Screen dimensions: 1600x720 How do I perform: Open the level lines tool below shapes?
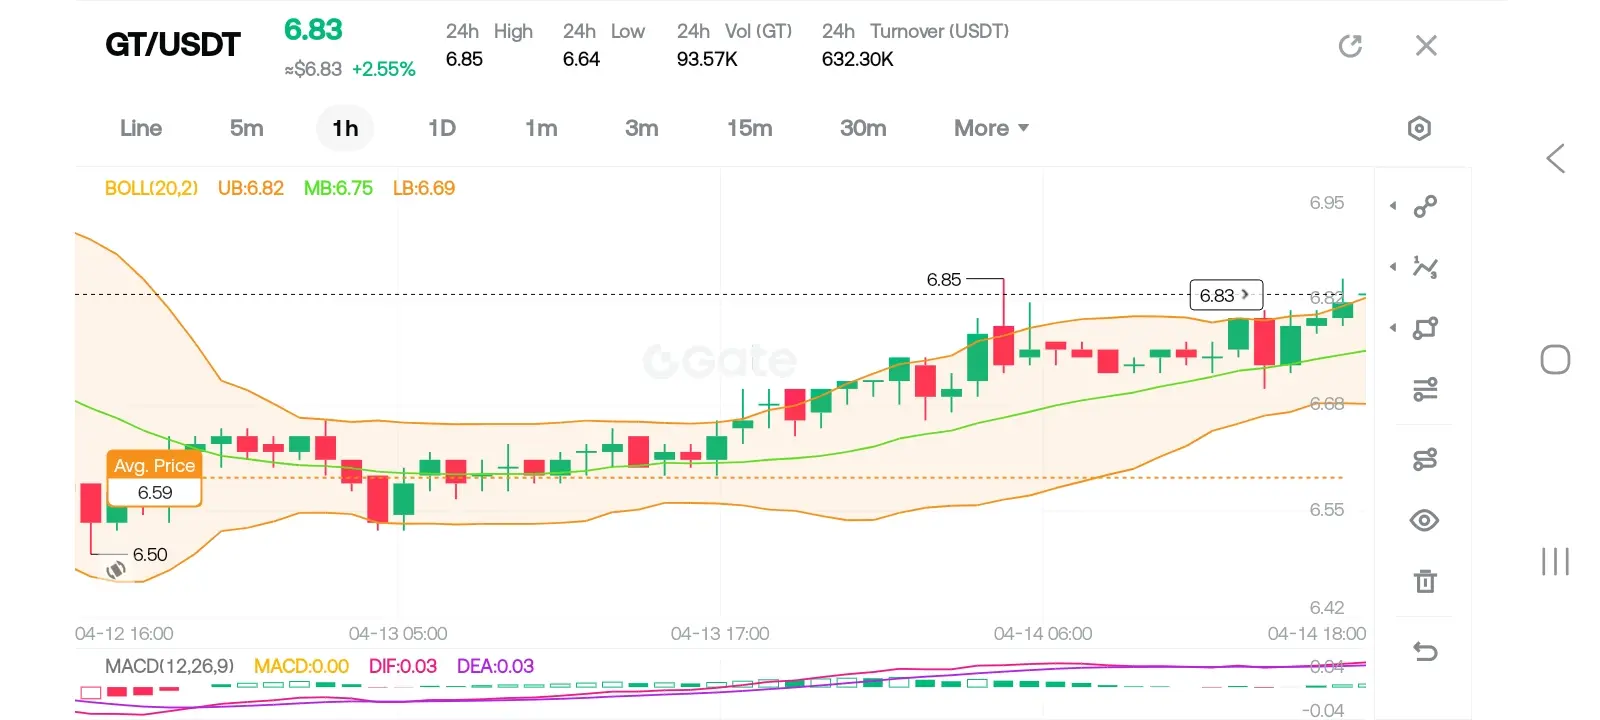coord(1425,389)
